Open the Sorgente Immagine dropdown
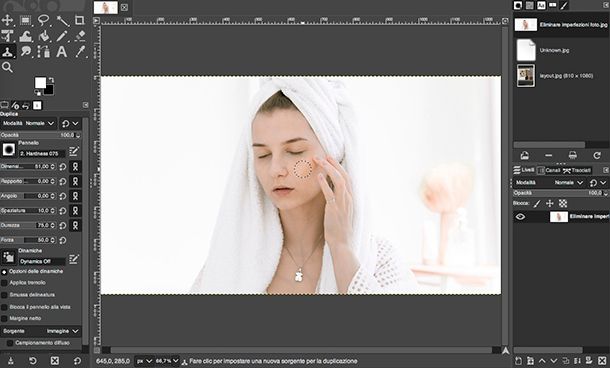 (41, 331)
